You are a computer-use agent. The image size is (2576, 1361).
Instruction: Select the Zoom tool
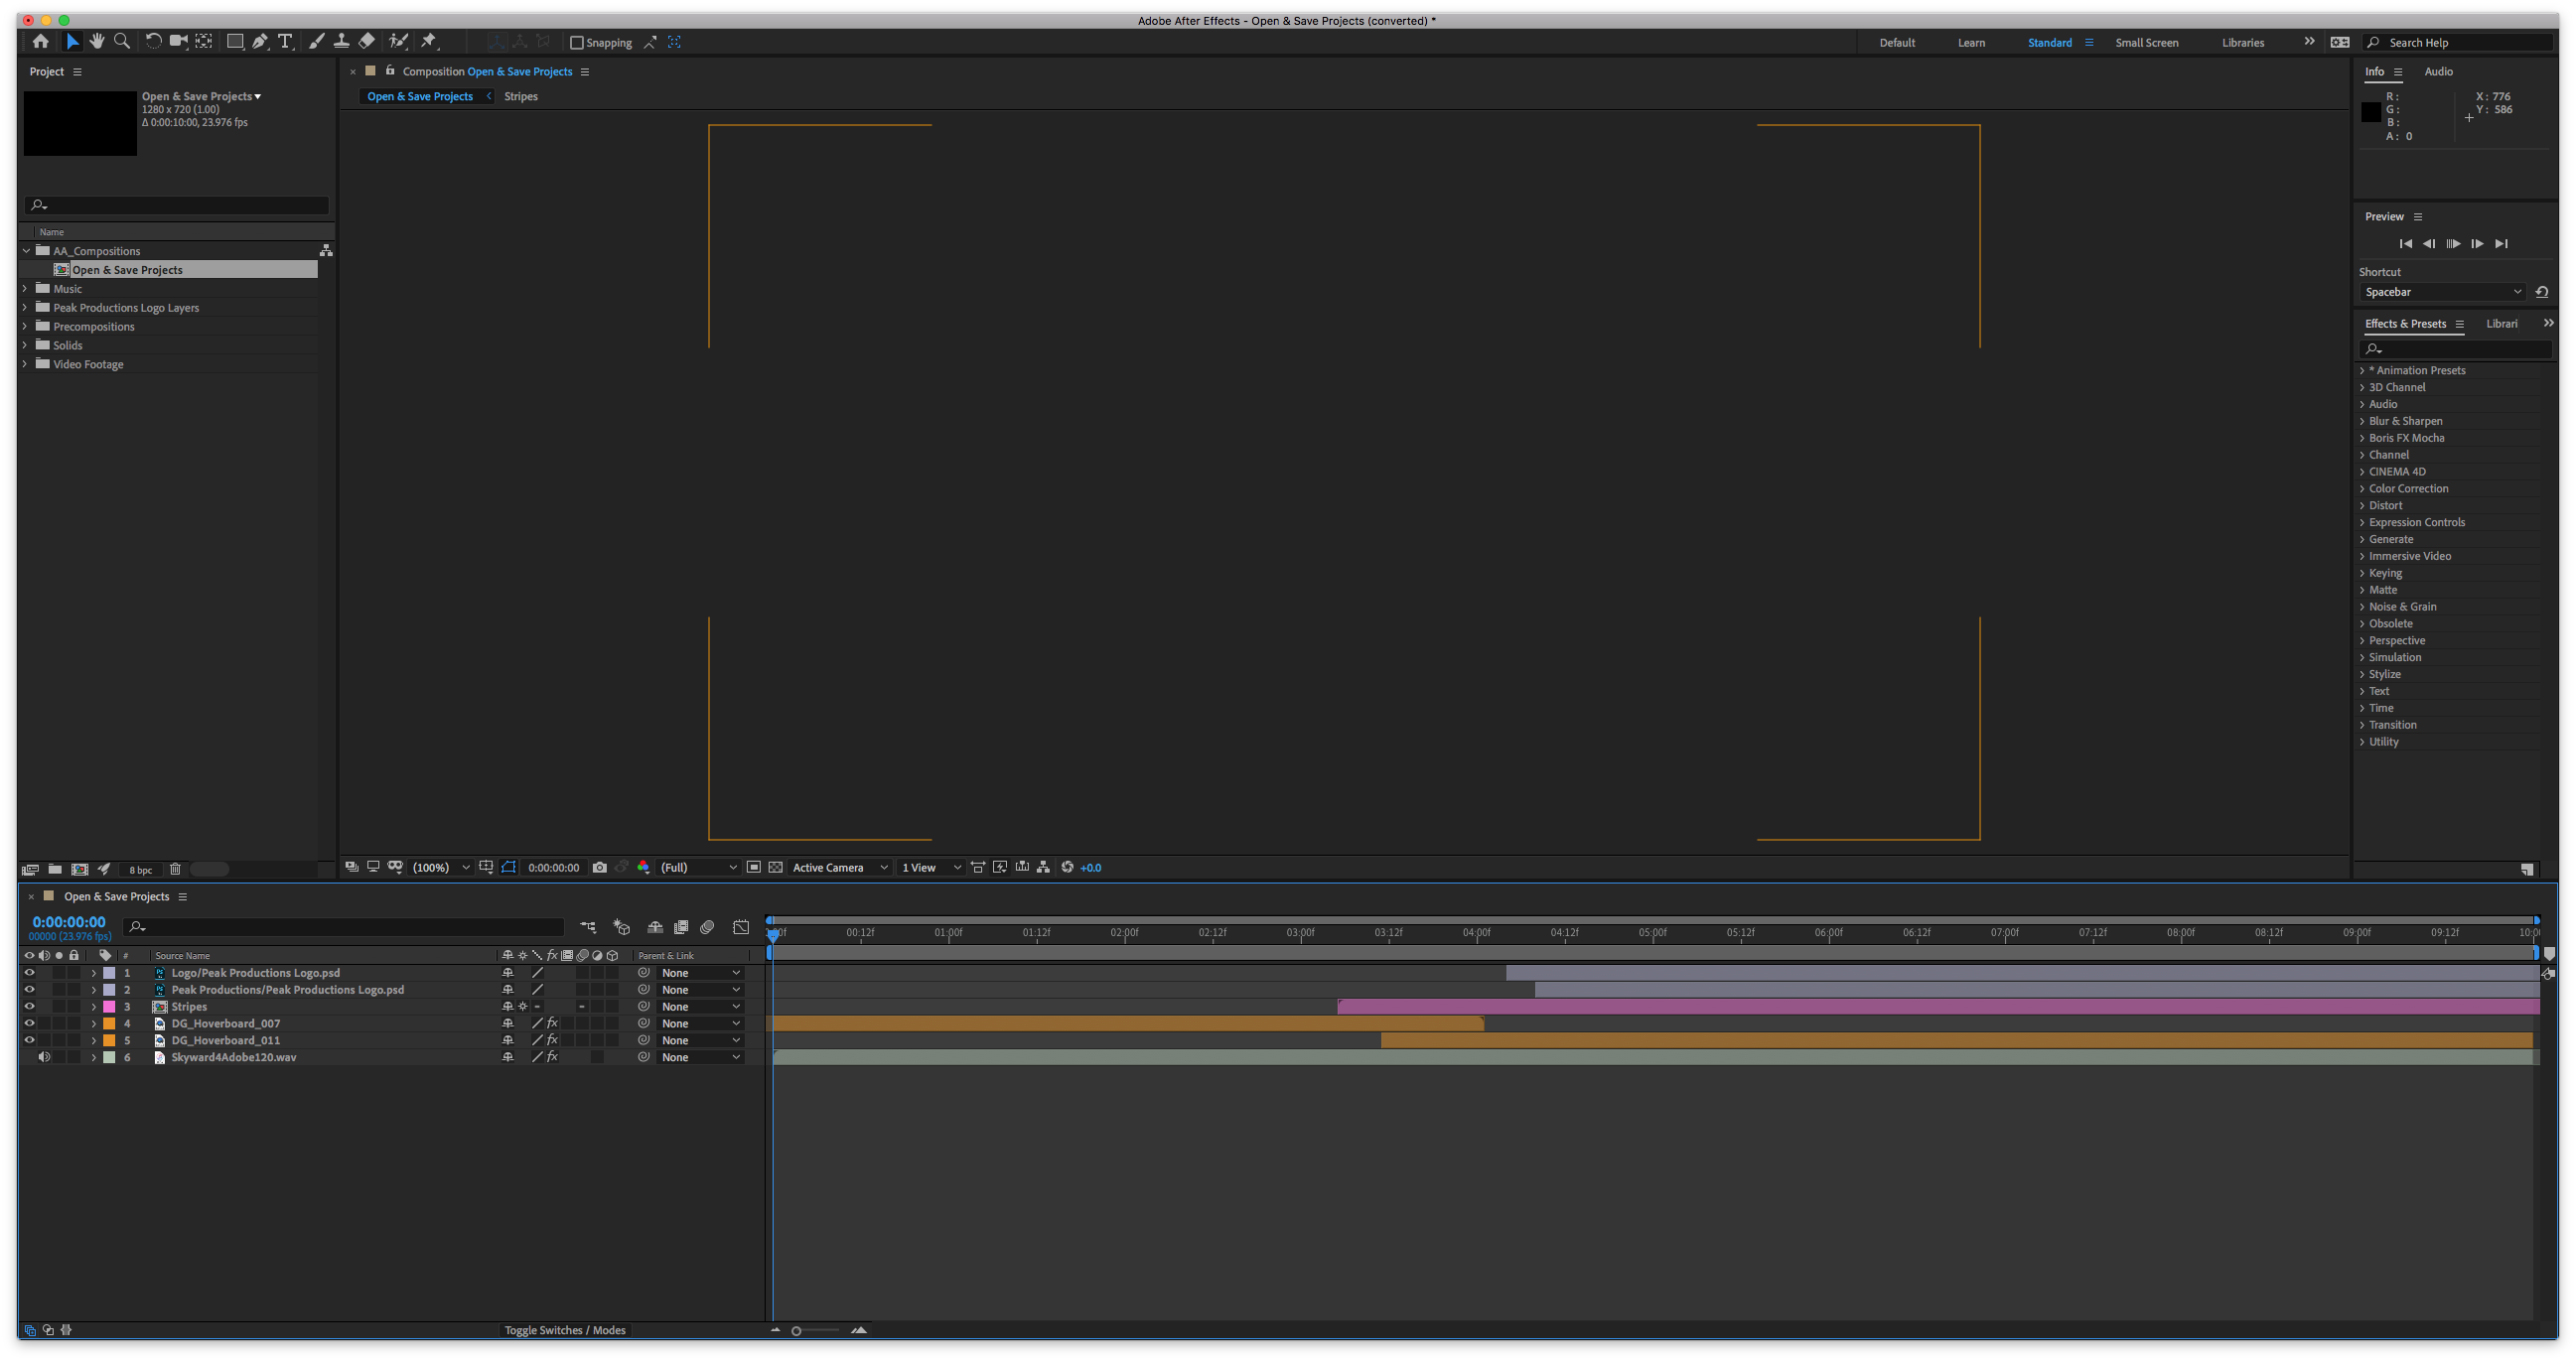point(122,41)
